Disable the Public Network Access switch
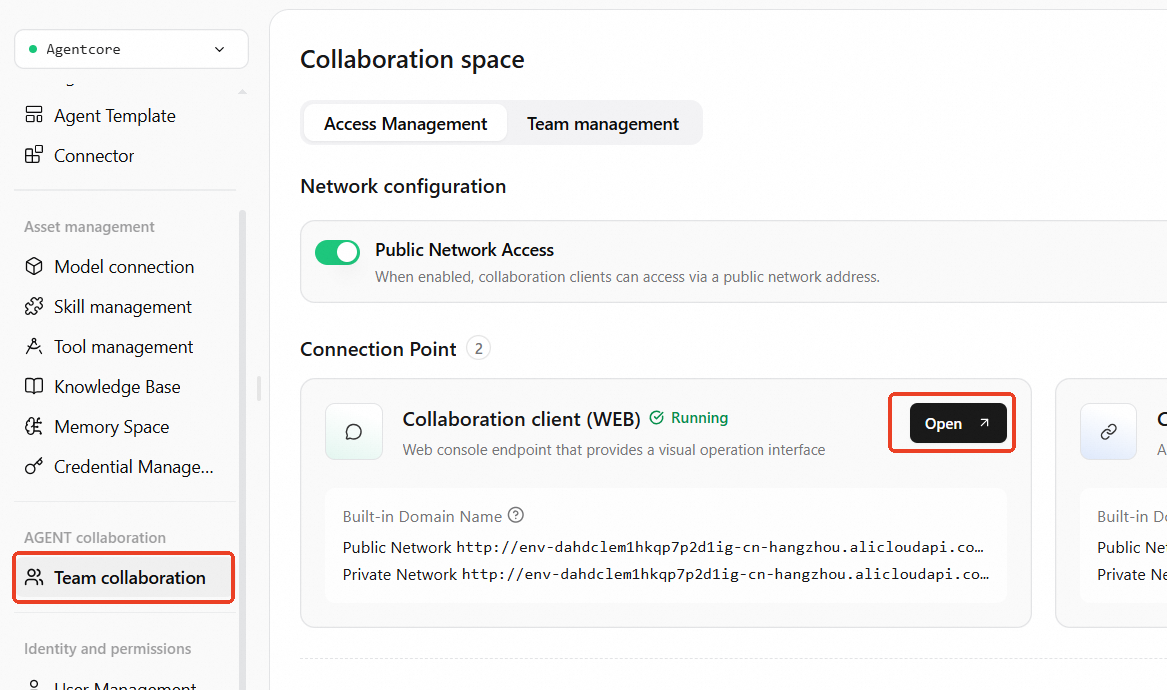1167x690 pixels. pos(337,252)
